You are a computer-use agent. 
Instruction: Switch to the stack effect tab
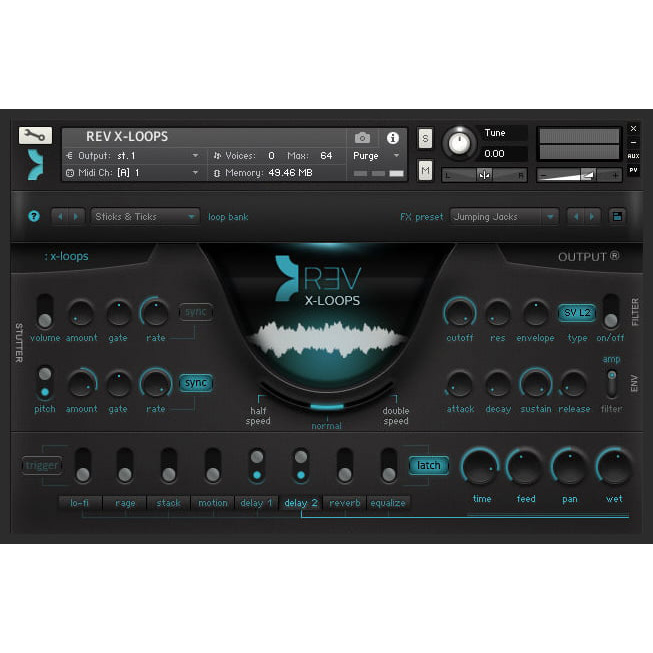pyautogui.click(x=169, y=503)
